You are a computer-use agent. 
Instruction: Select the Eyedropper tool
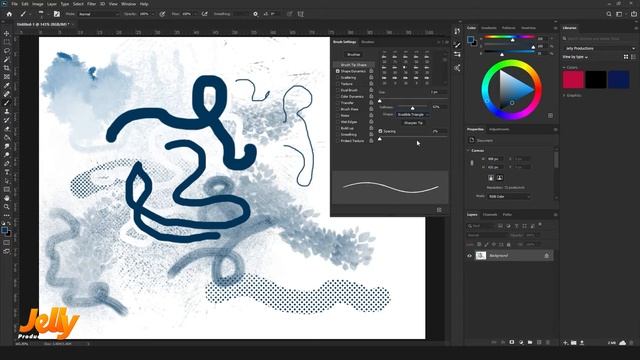[x=7, y=85]
